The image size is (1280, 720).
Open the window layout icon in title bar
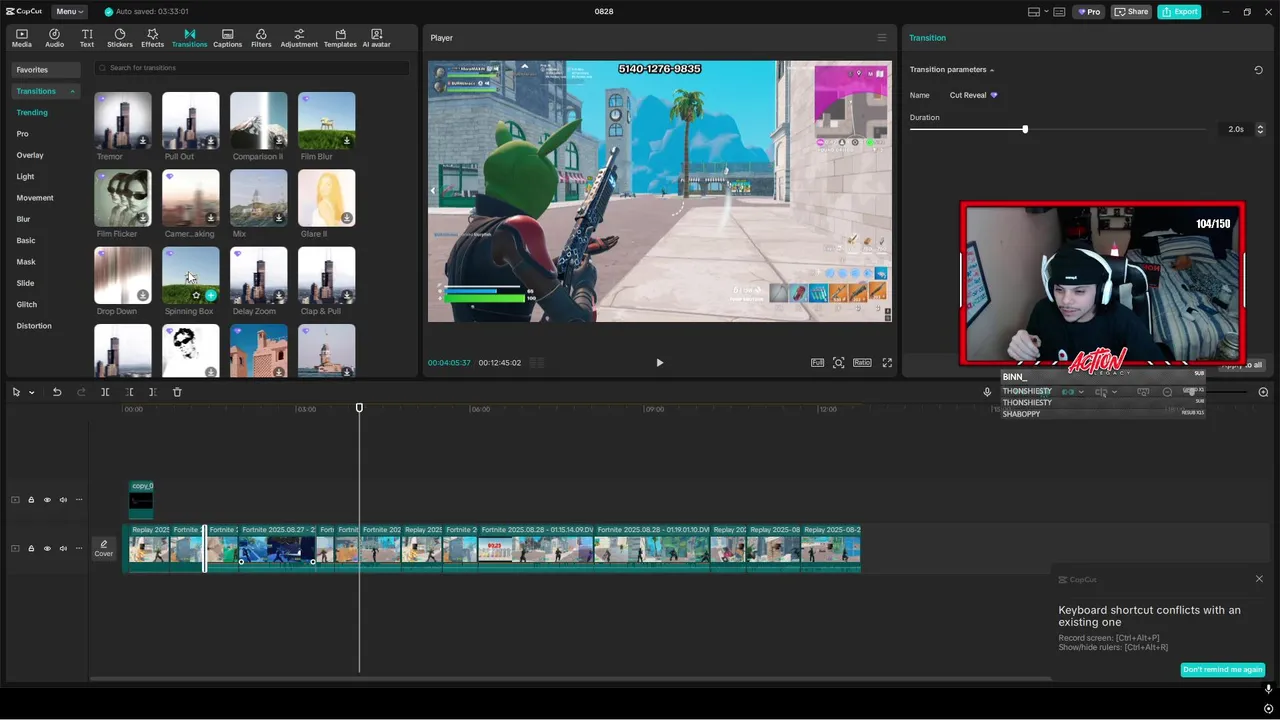1034,12
